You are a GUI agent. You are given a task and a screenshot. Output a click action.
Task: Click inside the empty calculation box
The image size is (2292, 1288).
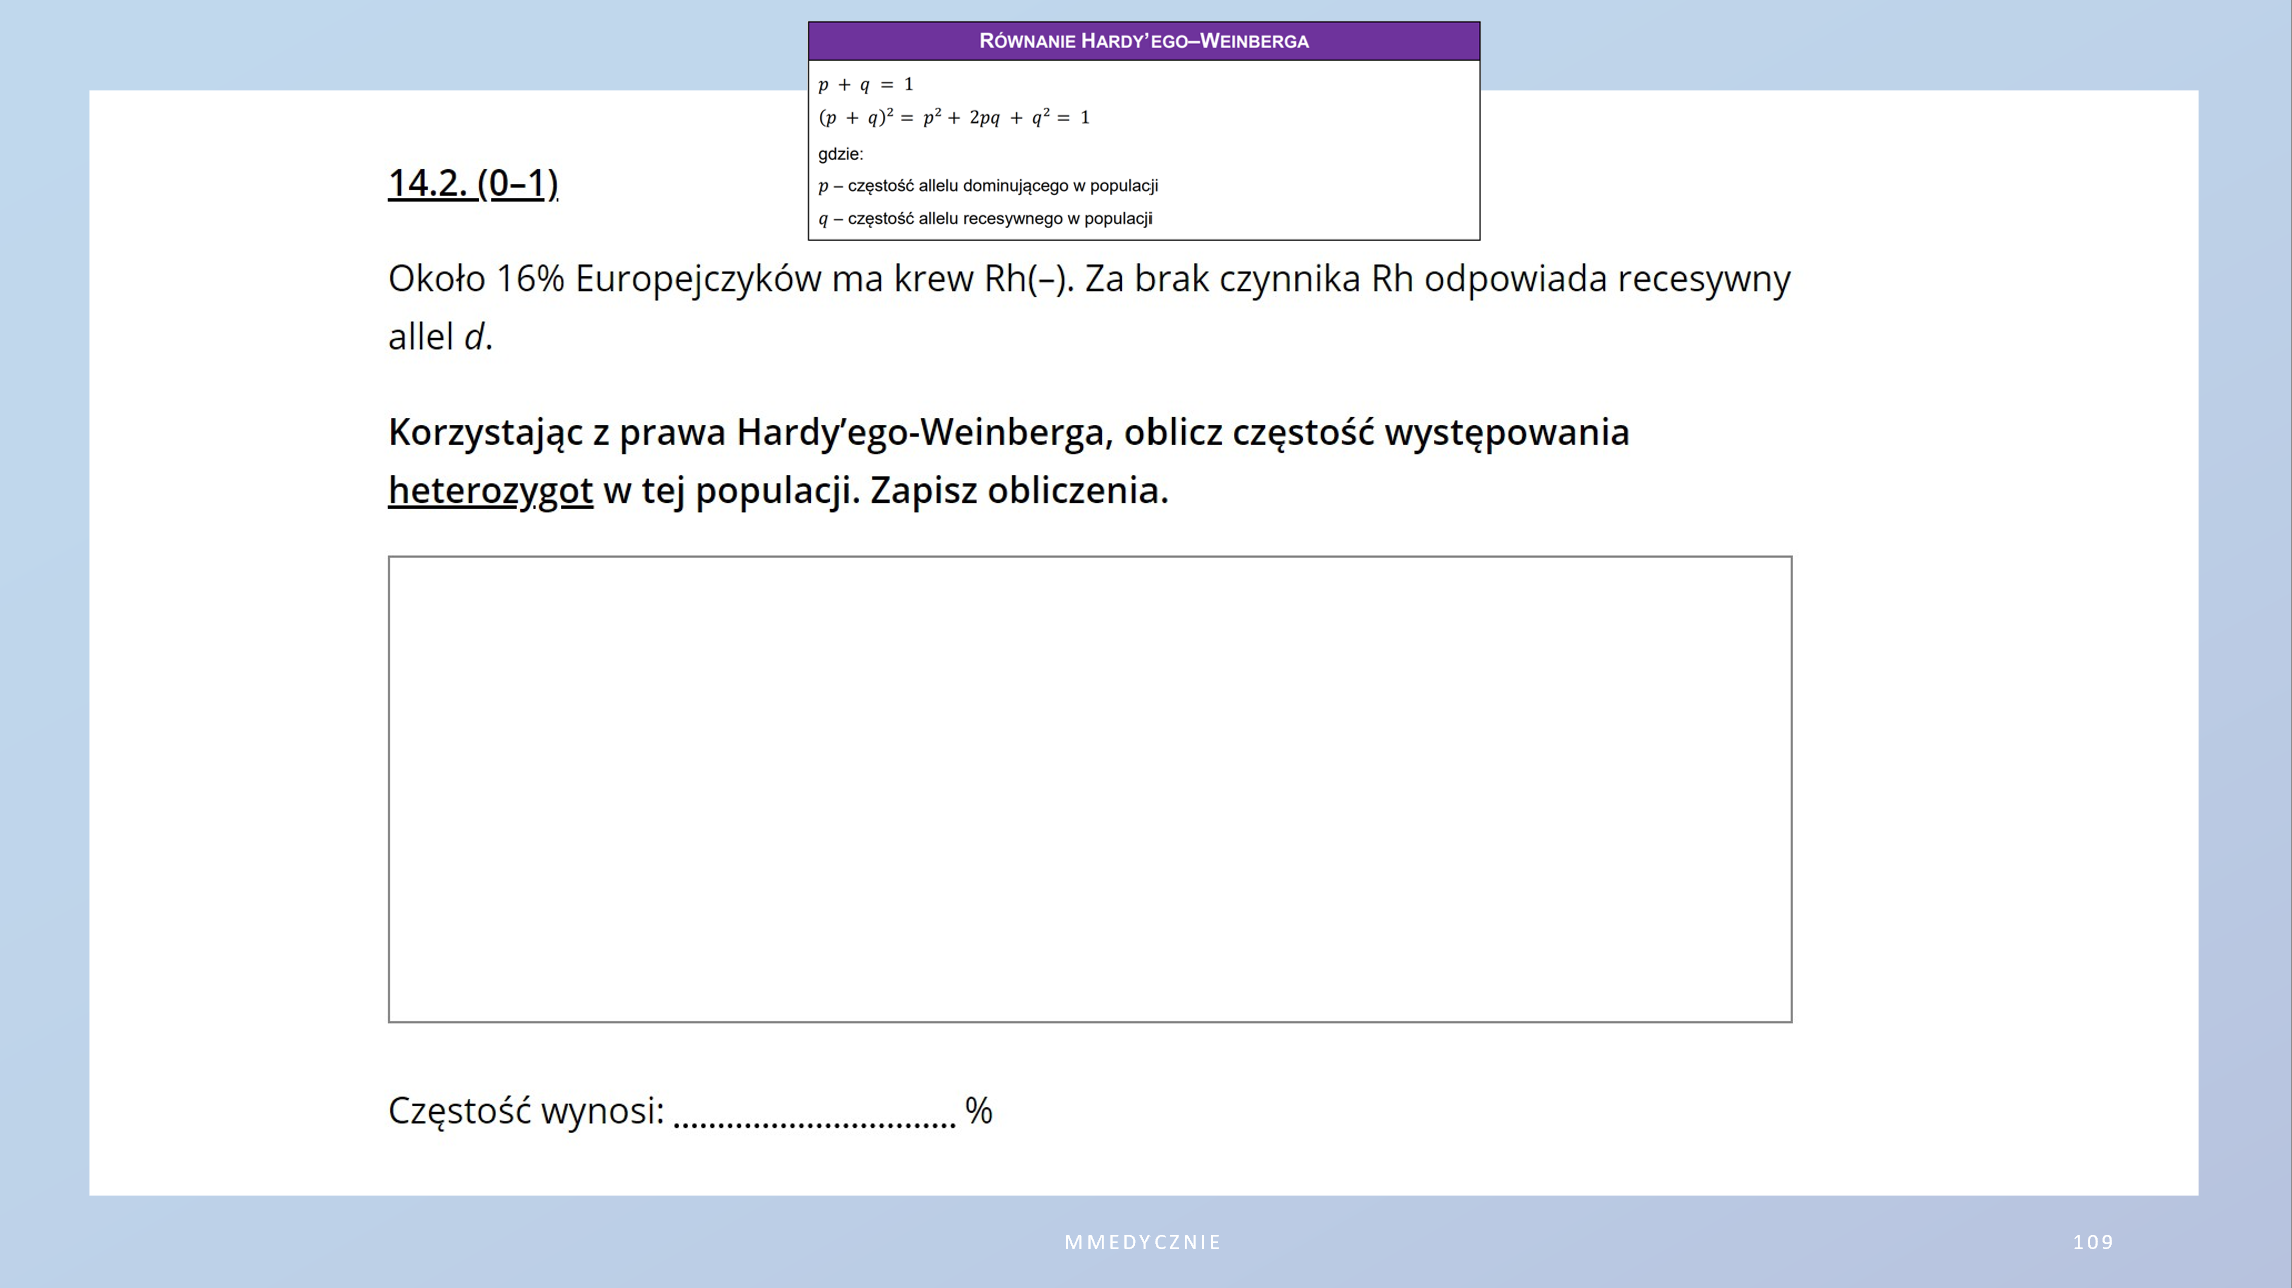tap(1089, 789)
